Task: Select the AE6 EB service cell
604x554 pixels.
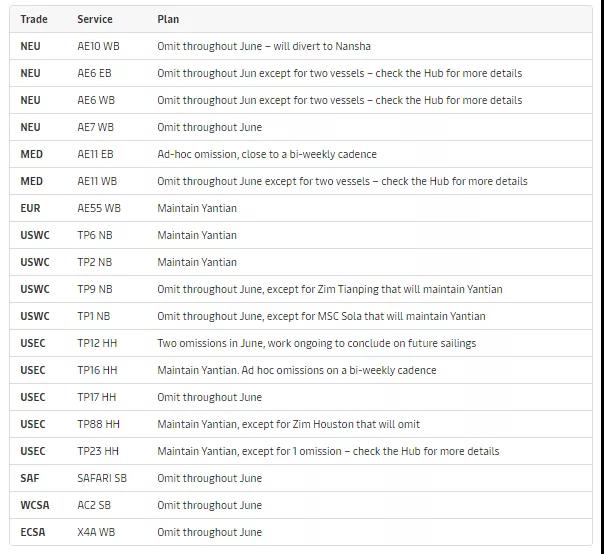Action: pos(95,73)
